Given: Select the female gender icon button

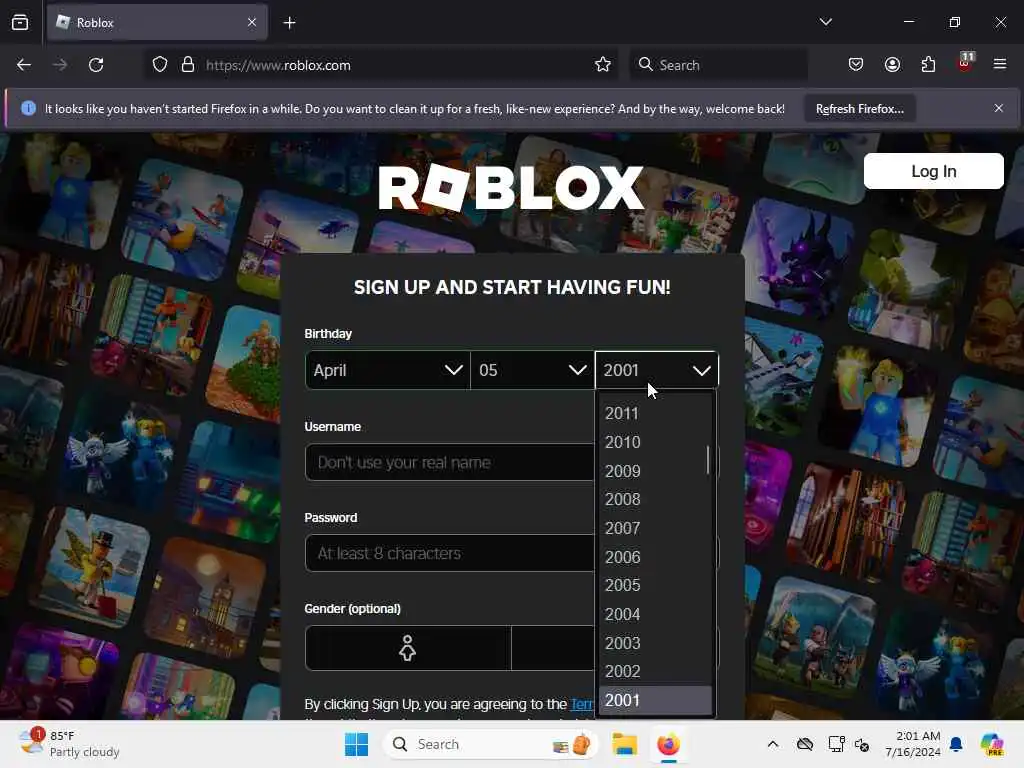Looking at the screenshot, I should (x=408, y=648).
